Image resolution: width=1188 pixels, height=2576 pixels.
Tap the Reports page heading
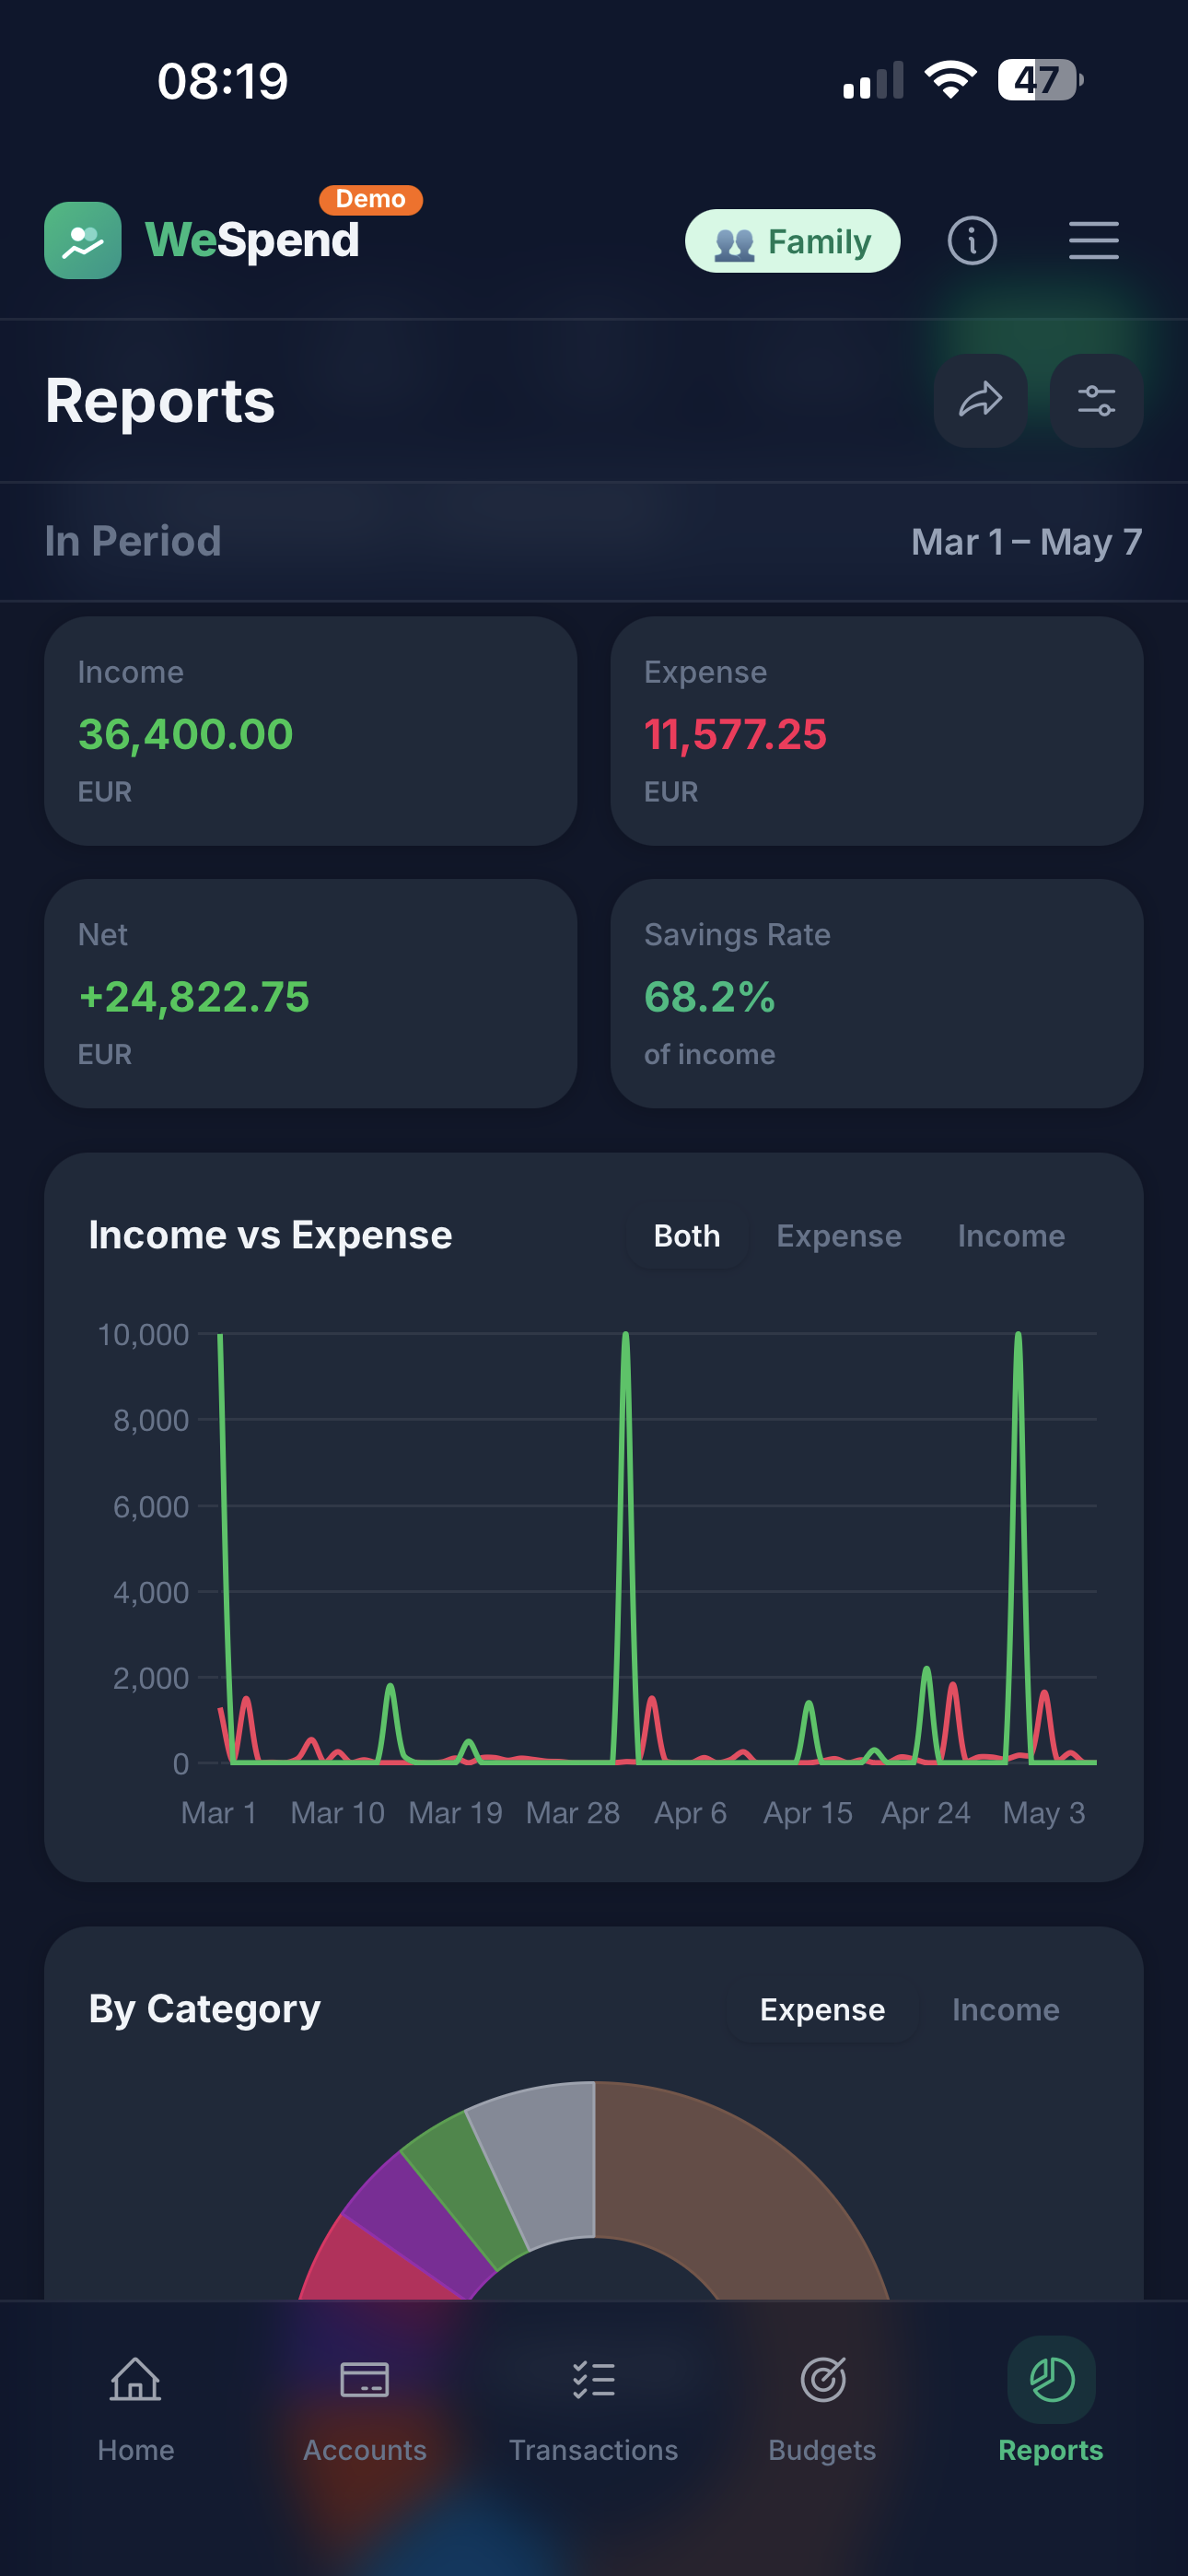pos(160,401)
